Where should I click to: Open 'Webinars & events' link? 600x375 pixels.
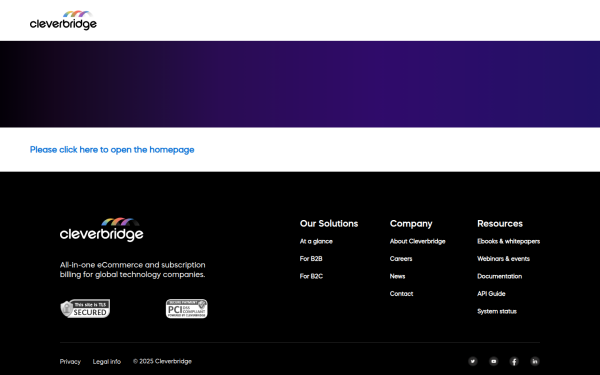point(503,259)
